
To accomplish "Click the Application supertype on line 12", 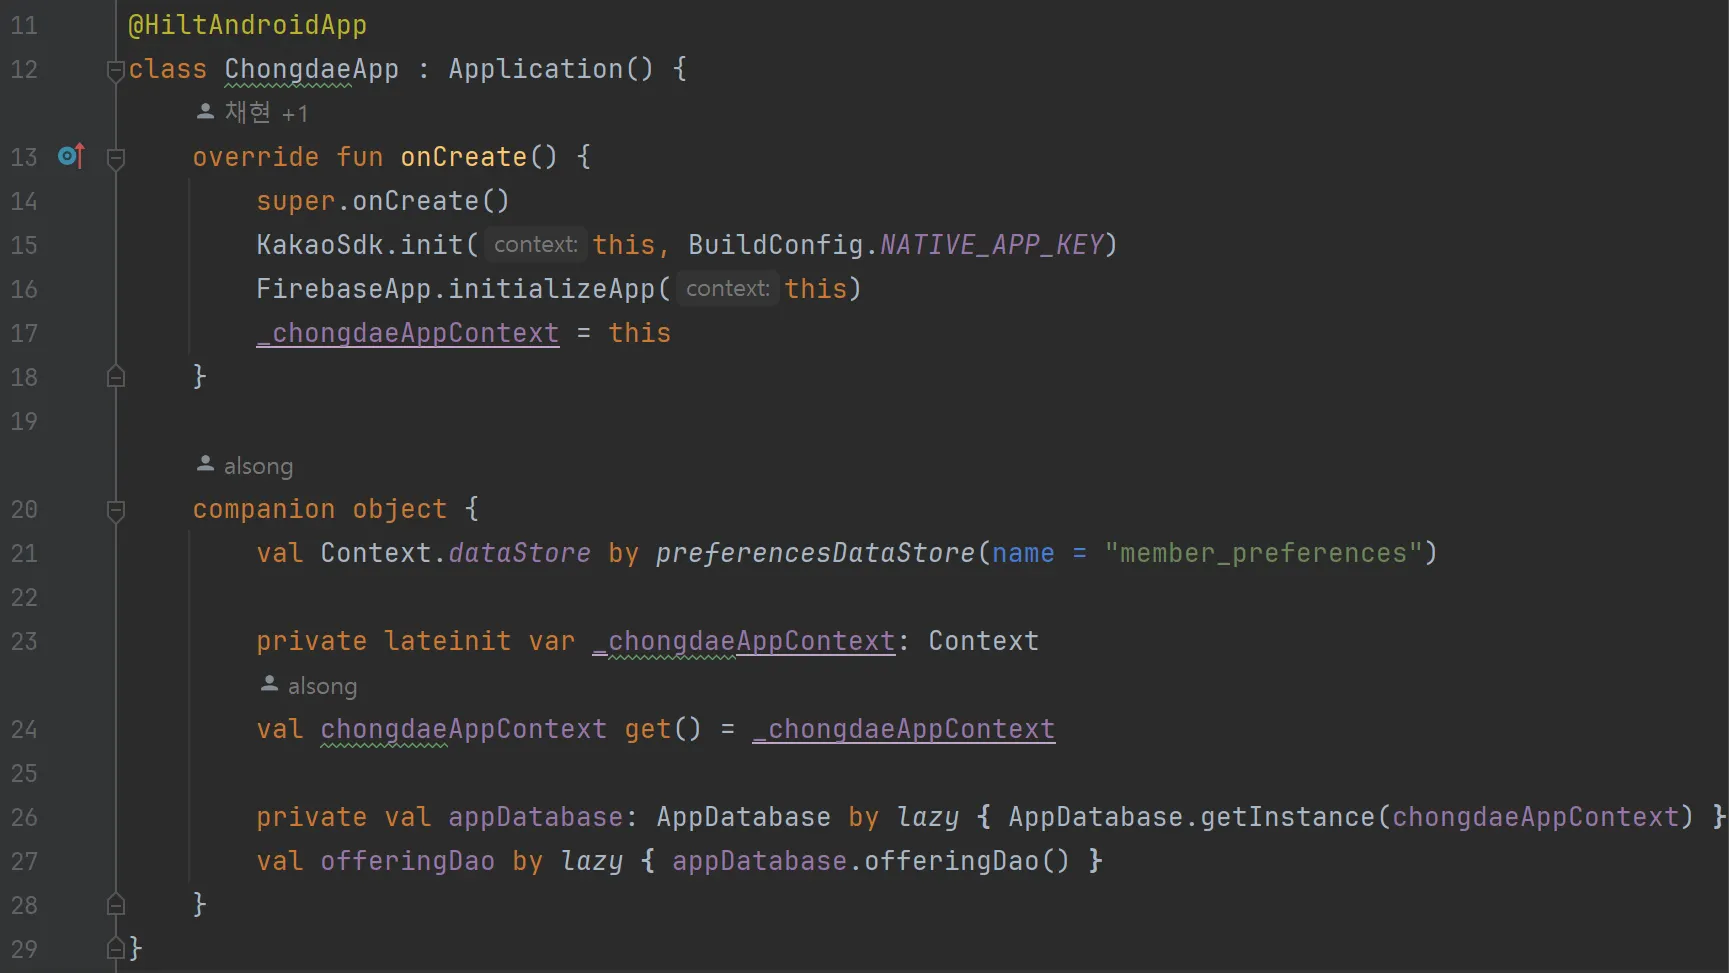I will (x=536, y=69).
